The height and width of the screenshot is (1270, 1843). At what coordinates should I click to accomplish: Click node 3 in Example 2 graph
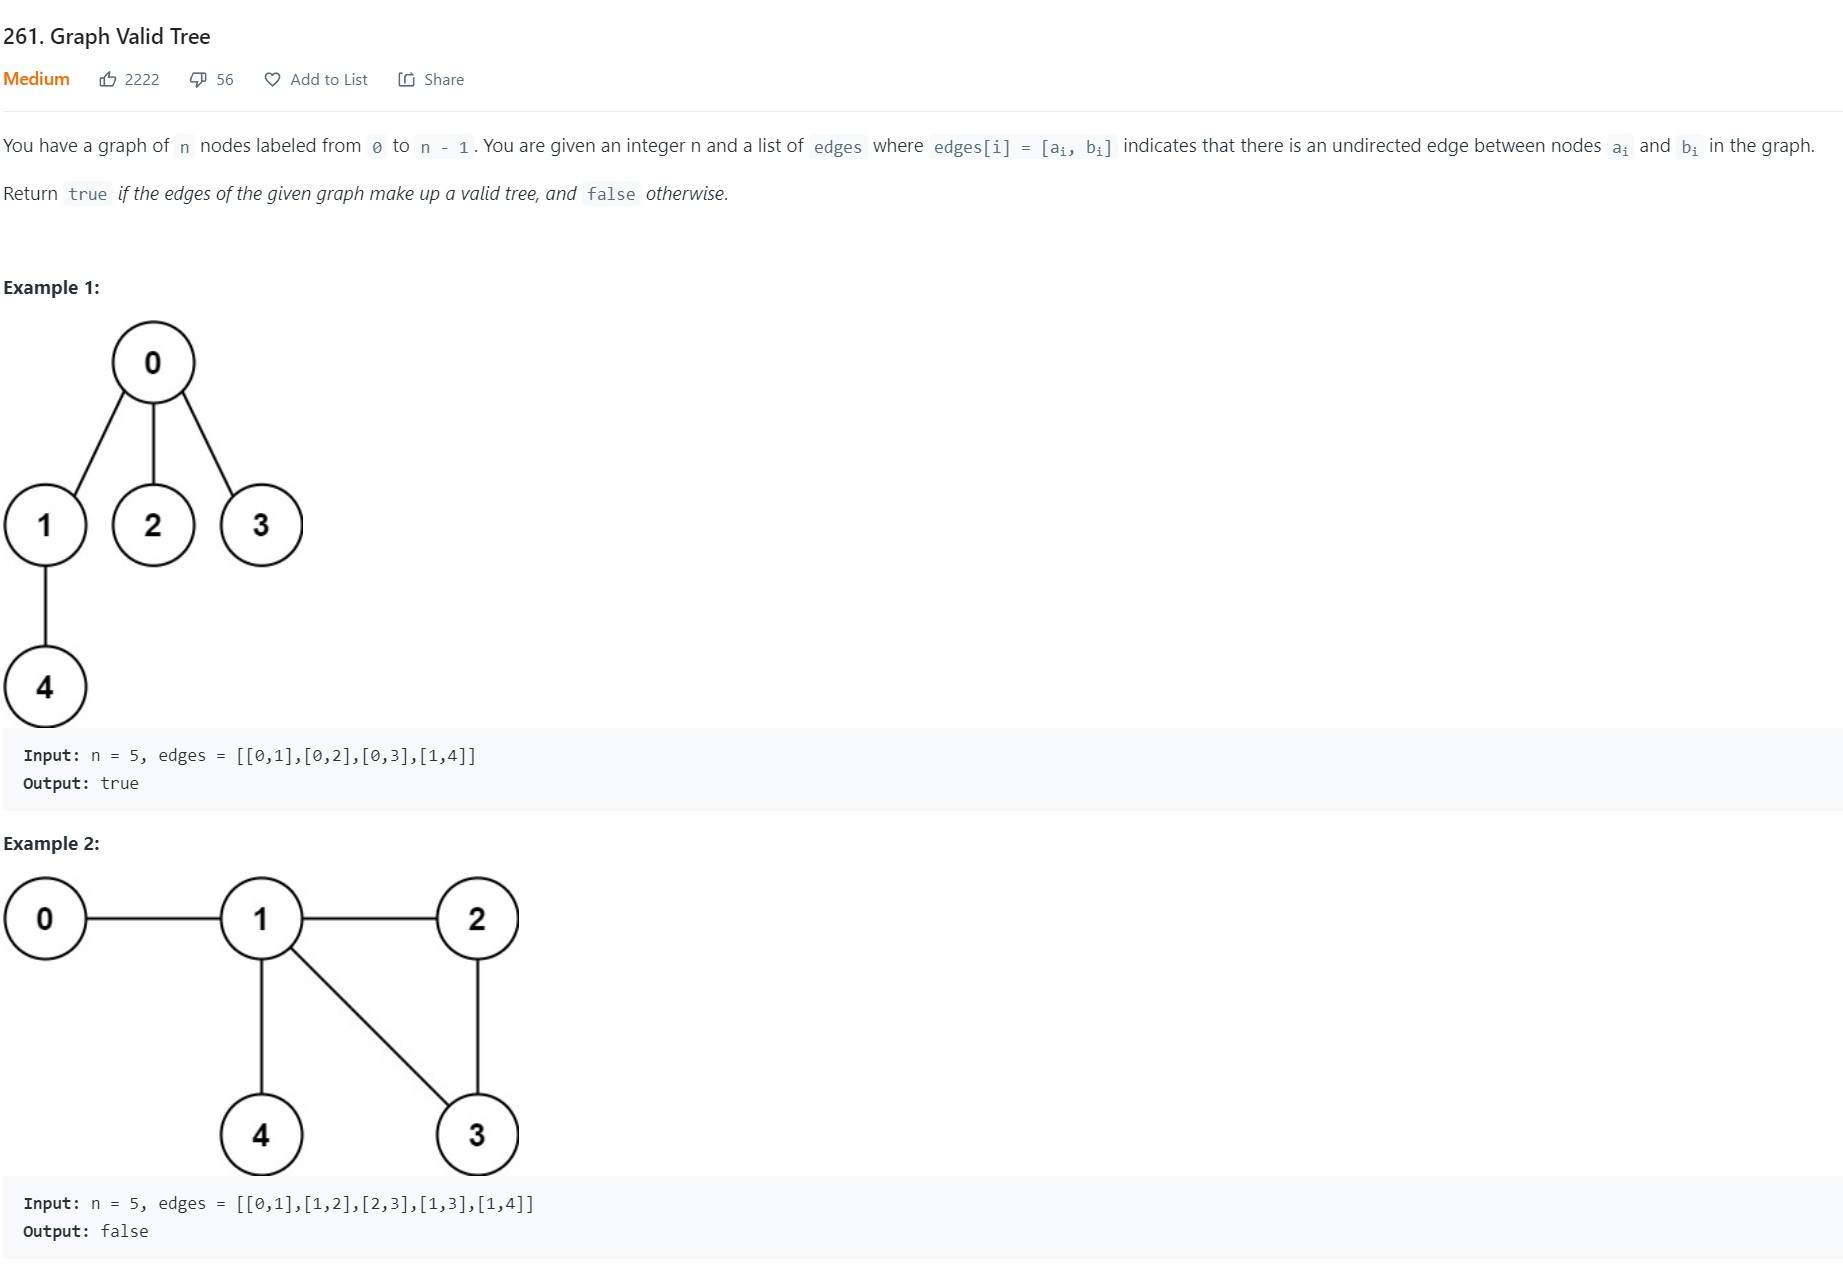click(477, 1134)
